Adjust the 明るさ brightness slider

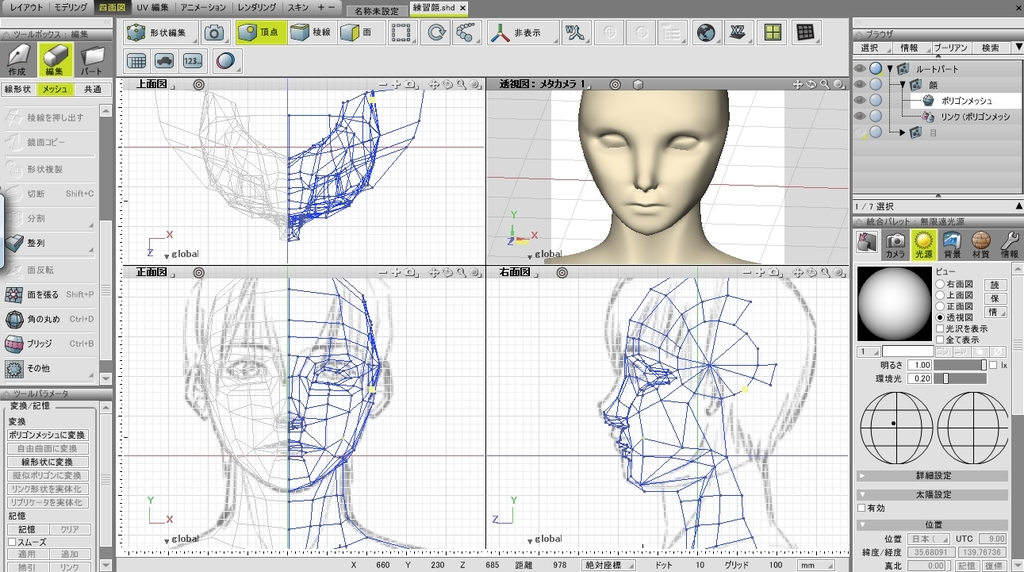click(983, 365)
